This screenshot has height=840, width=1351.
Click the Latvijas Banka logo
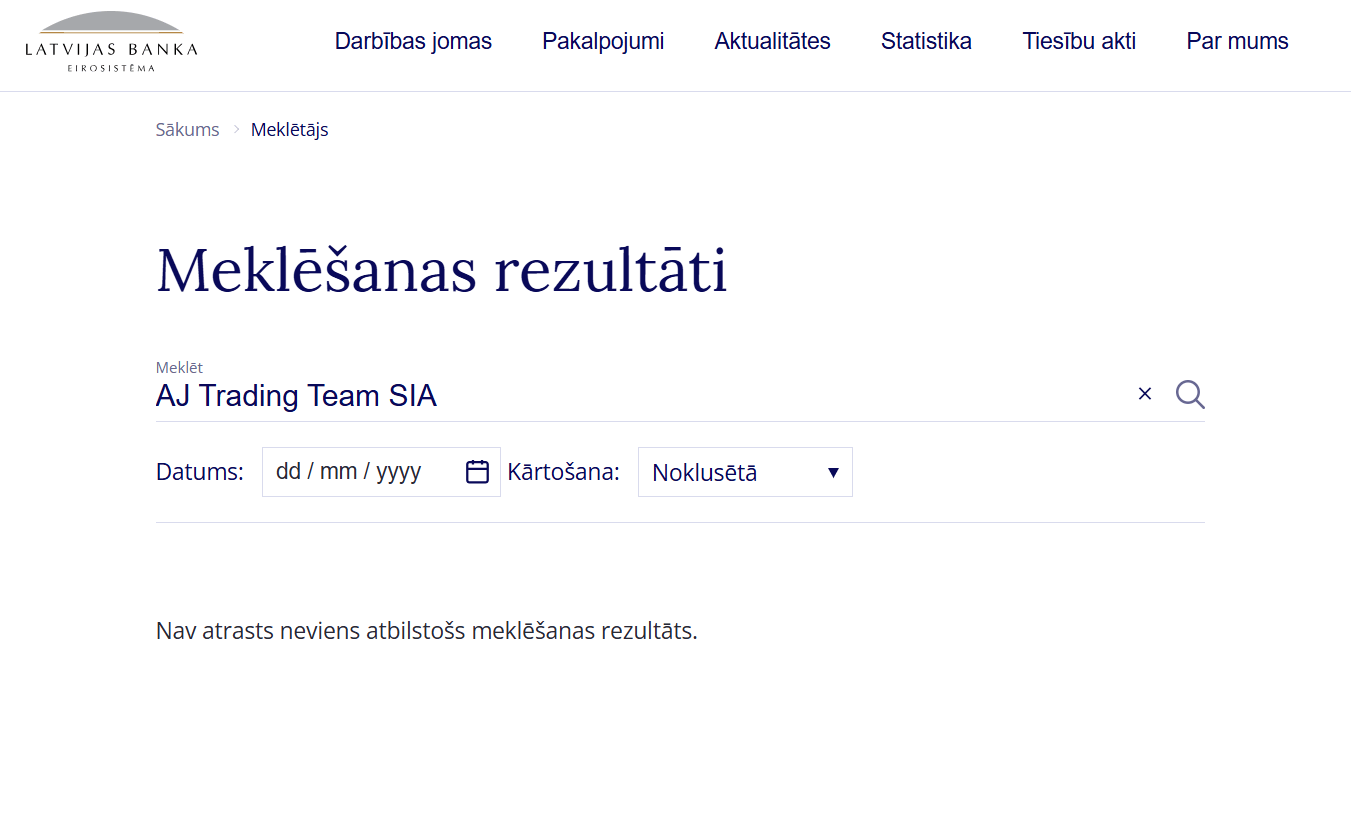click(x=111, y=42)
